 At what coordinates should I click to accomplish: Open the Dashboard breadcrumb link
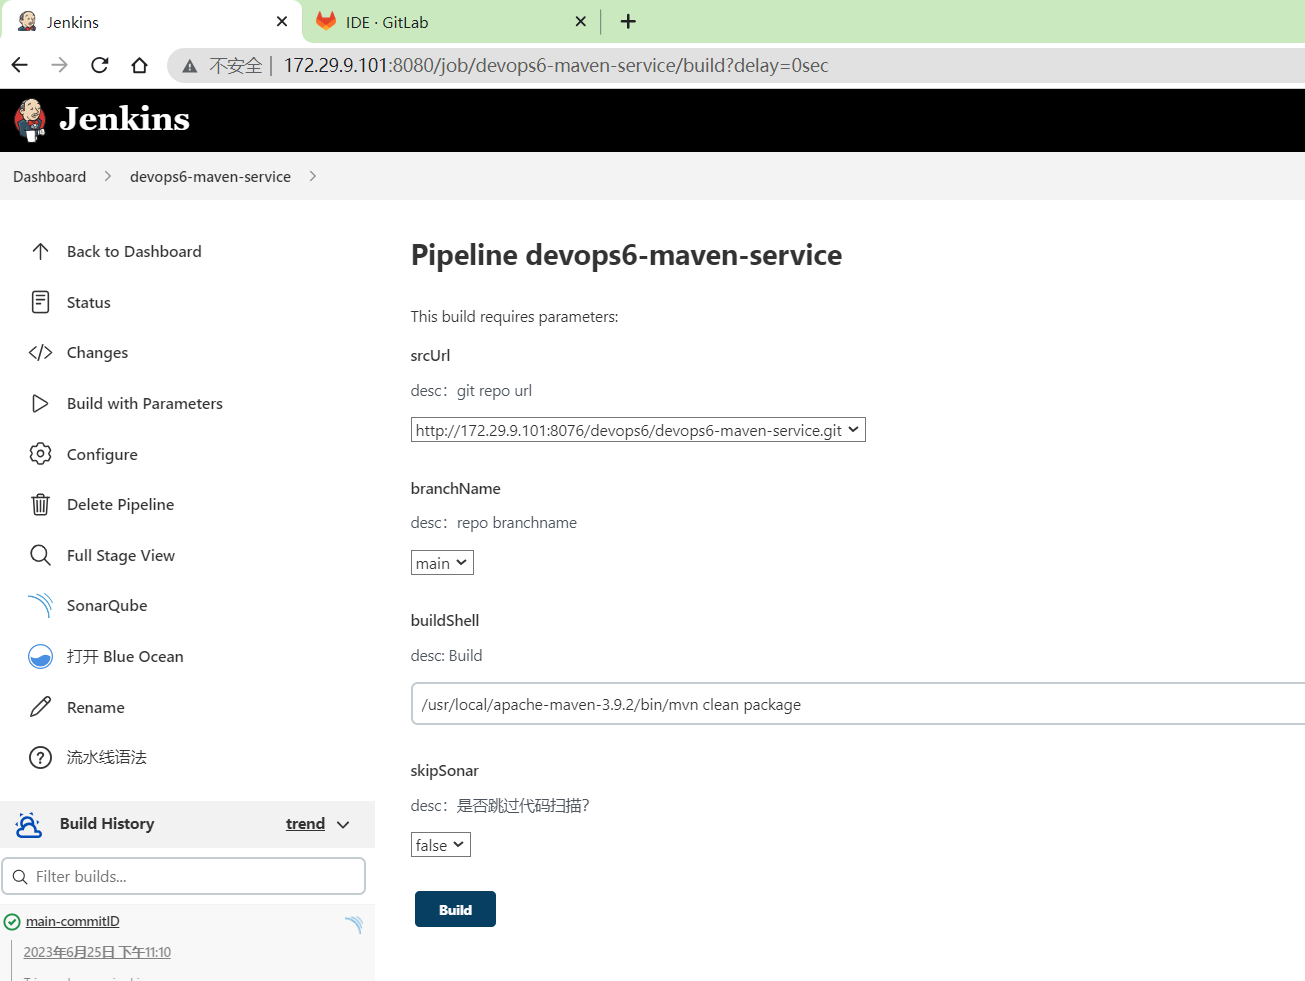[49, 176]
